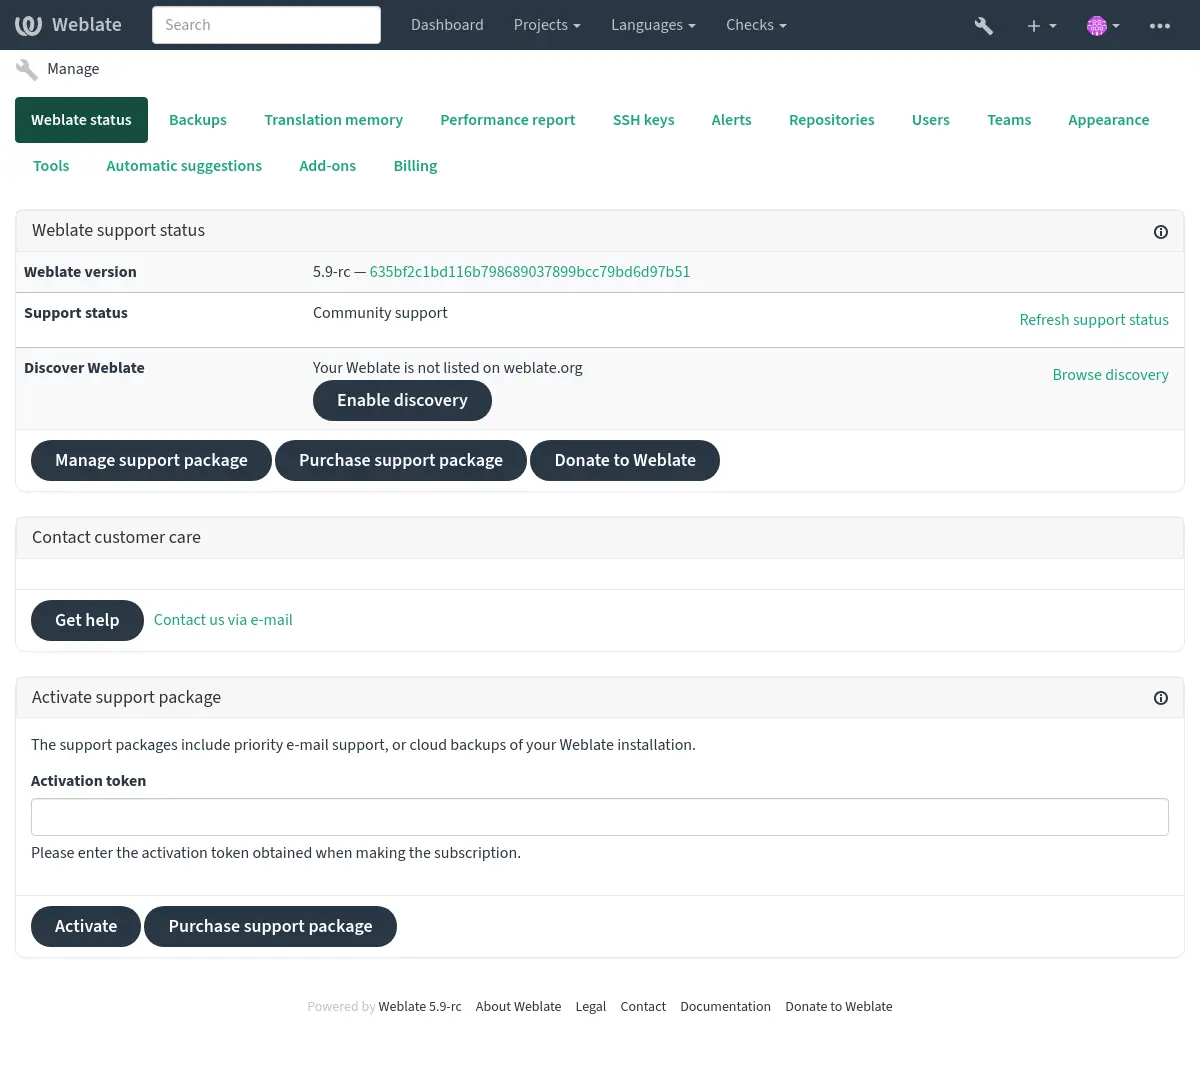
Task: Click the Donate to Weblate button
Action: click(625, 461)
